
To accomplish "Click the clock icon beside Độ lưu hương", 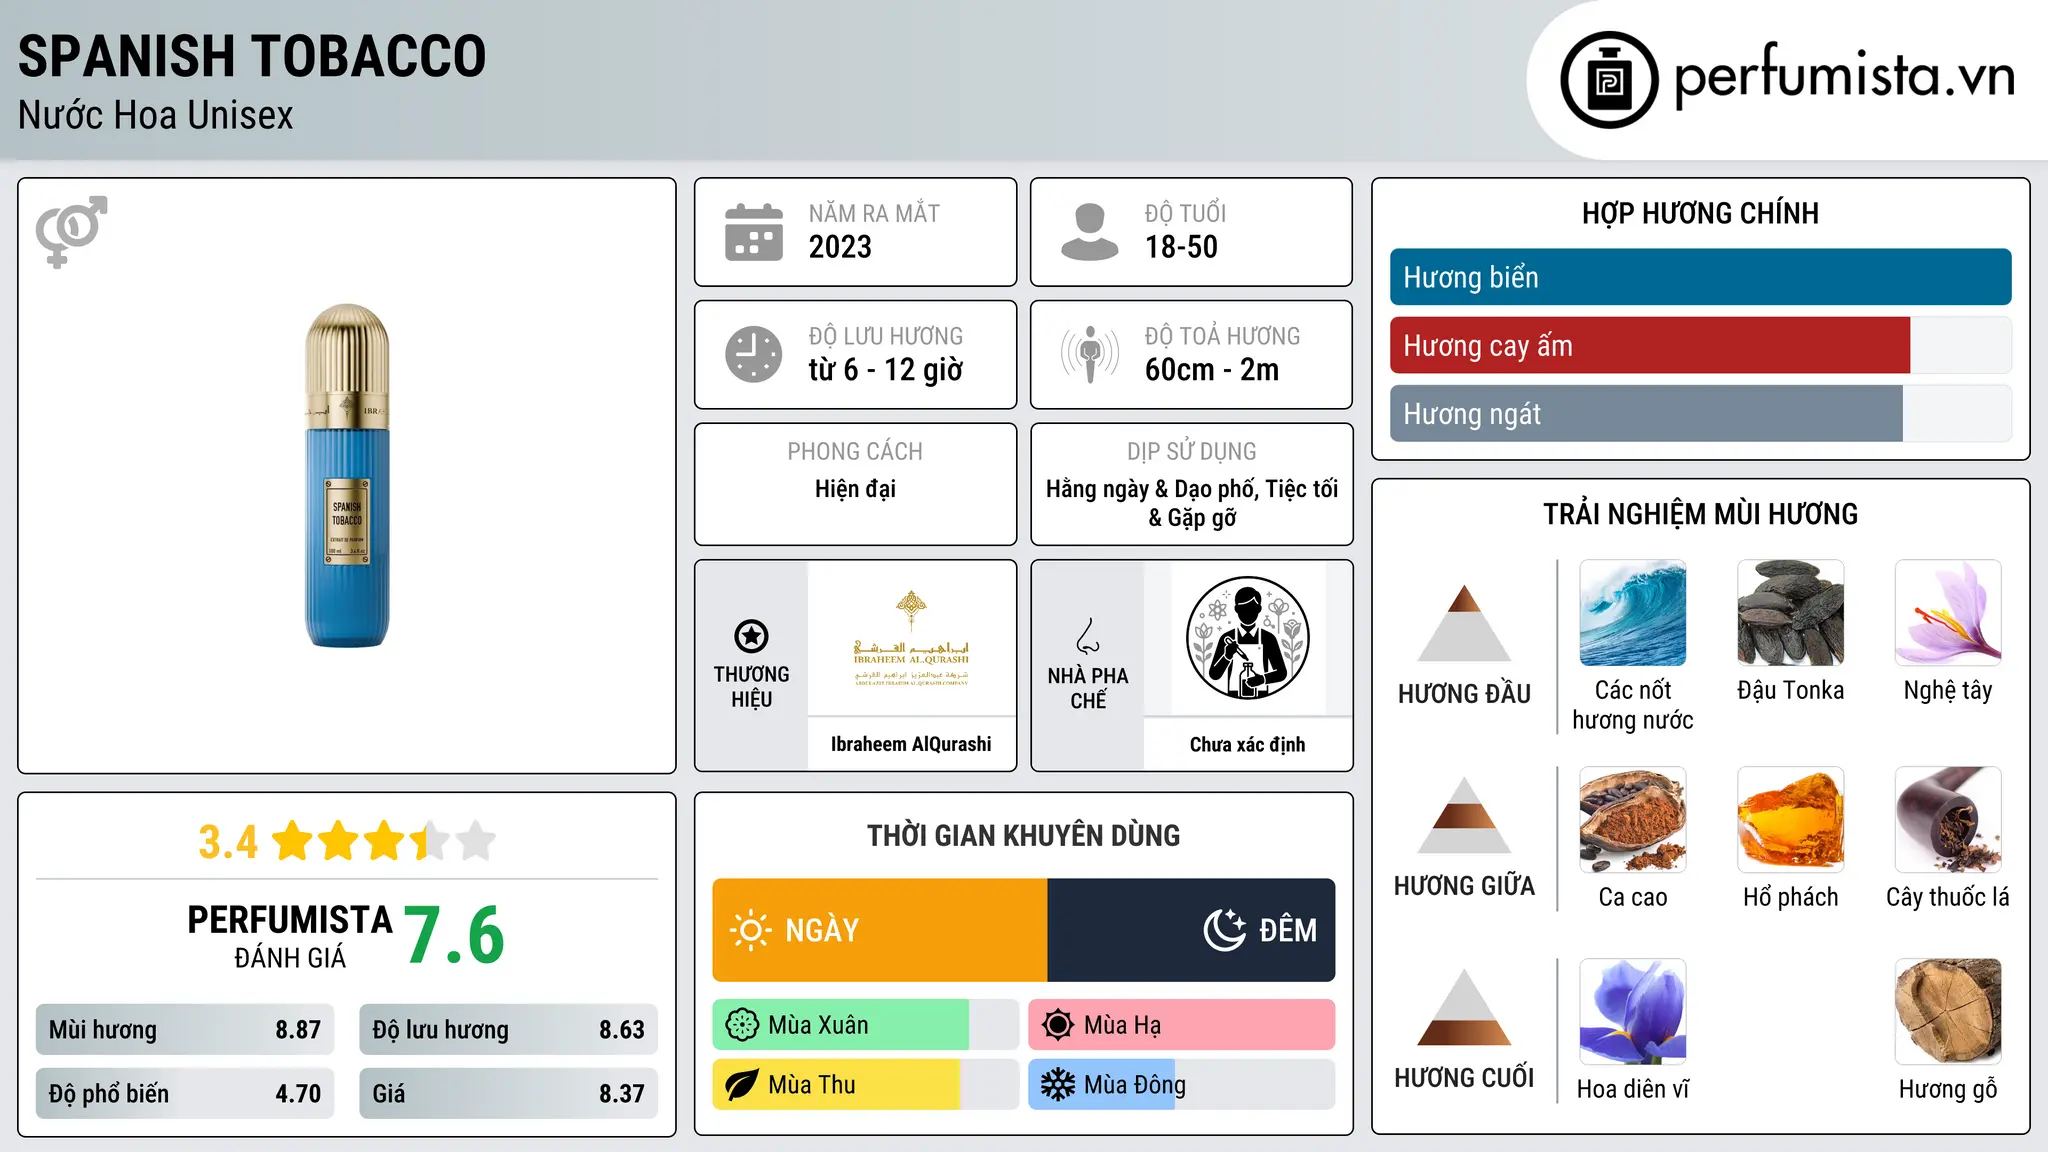I will (x=754, y=354).
